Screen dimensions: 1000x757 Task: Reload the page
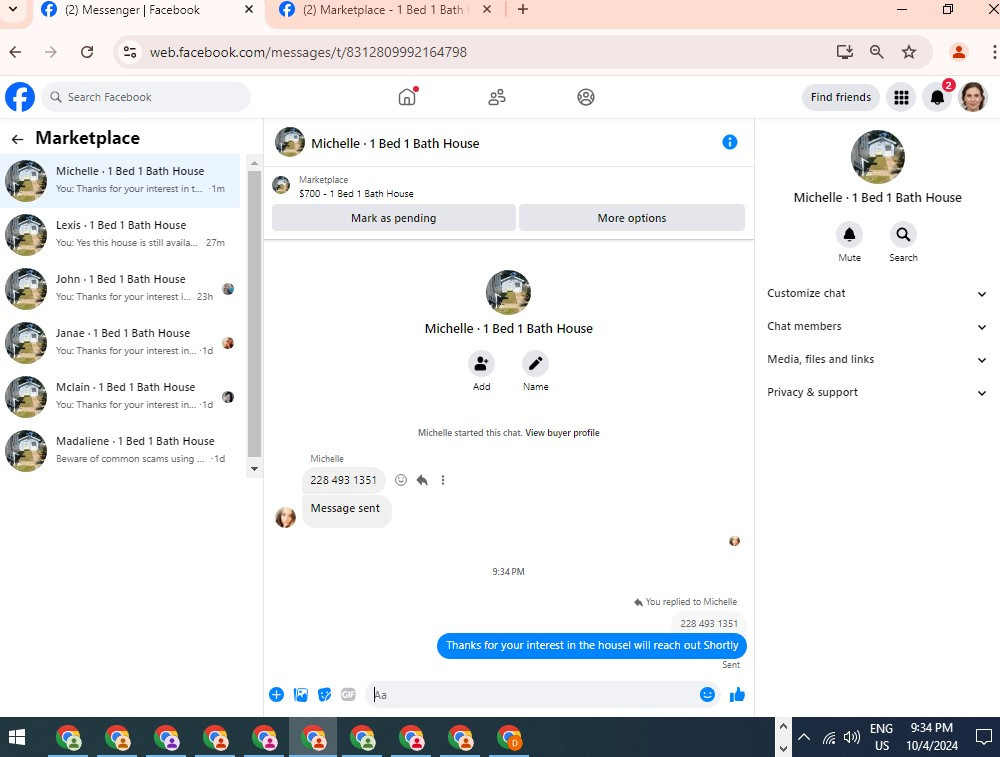tap(87, 52)
